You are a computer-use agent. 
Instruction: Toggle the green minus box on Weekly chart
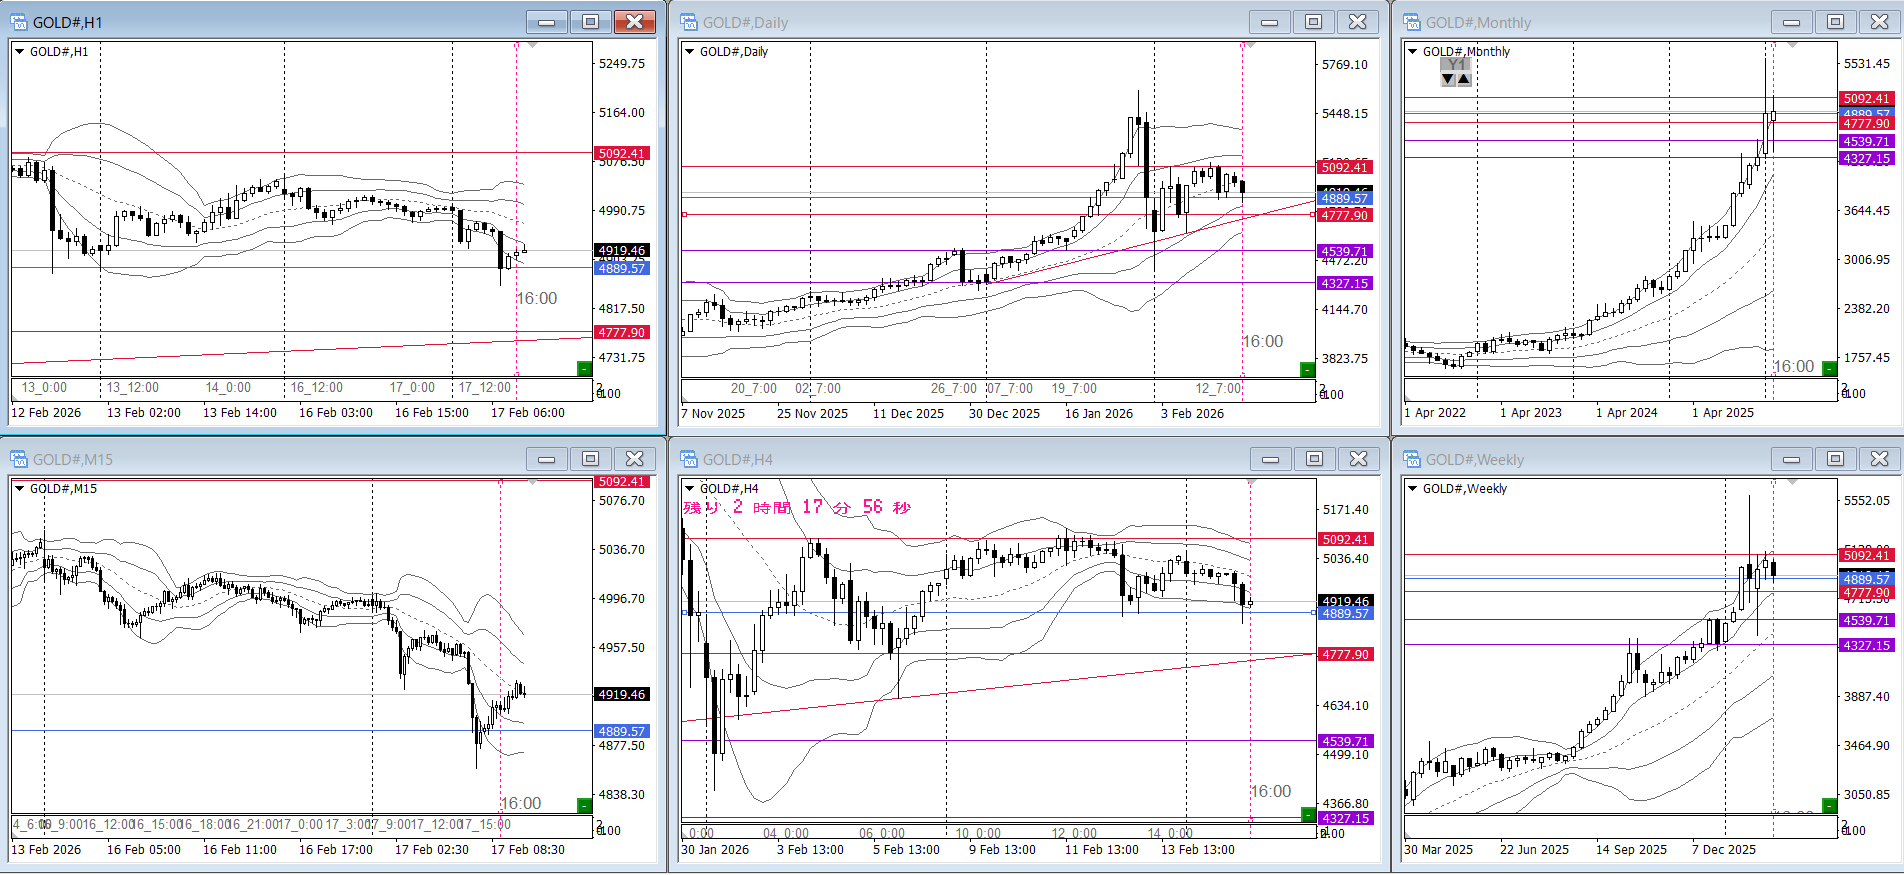pyautogui.click(x=1829, y=805)
